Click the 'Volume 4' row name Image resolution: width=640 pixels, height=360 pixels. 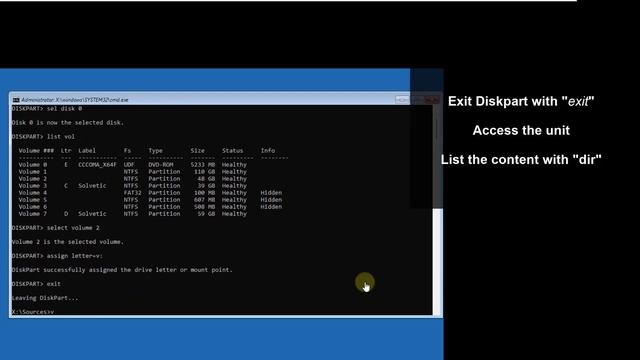coord(33,193)
